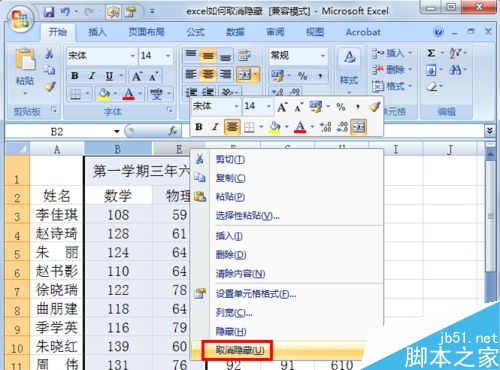Viewport: 500px width, 370px height.
Task: Open the 插入 cells dropdown in ribbon
Action: [x=392, y=53]
